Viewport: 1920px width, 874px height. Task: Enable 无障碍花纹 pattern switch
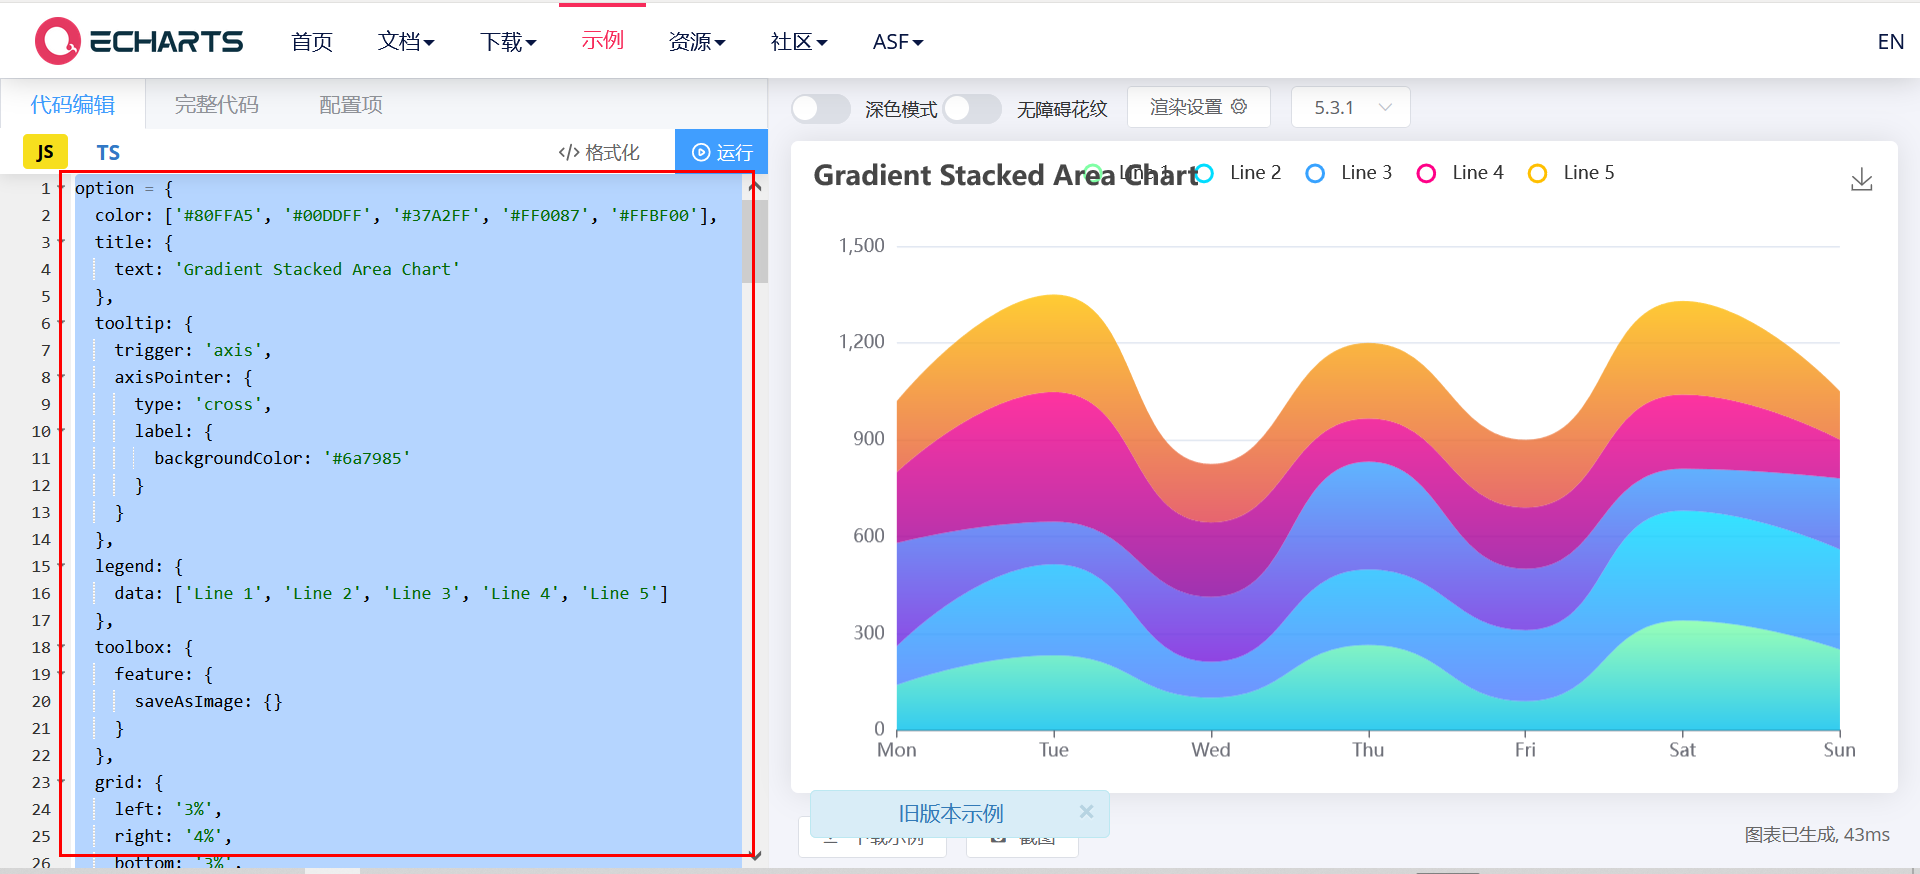[972, 108]
